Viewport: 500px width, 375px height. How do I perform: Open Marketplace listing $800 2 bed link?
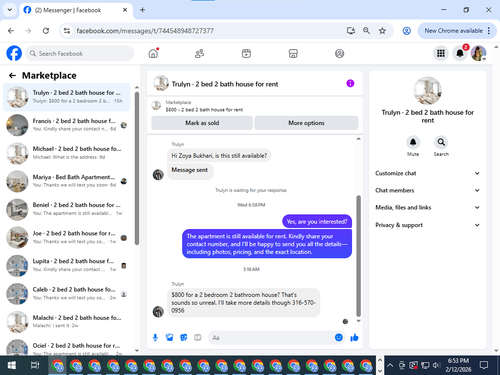click(x=204, y=110)
